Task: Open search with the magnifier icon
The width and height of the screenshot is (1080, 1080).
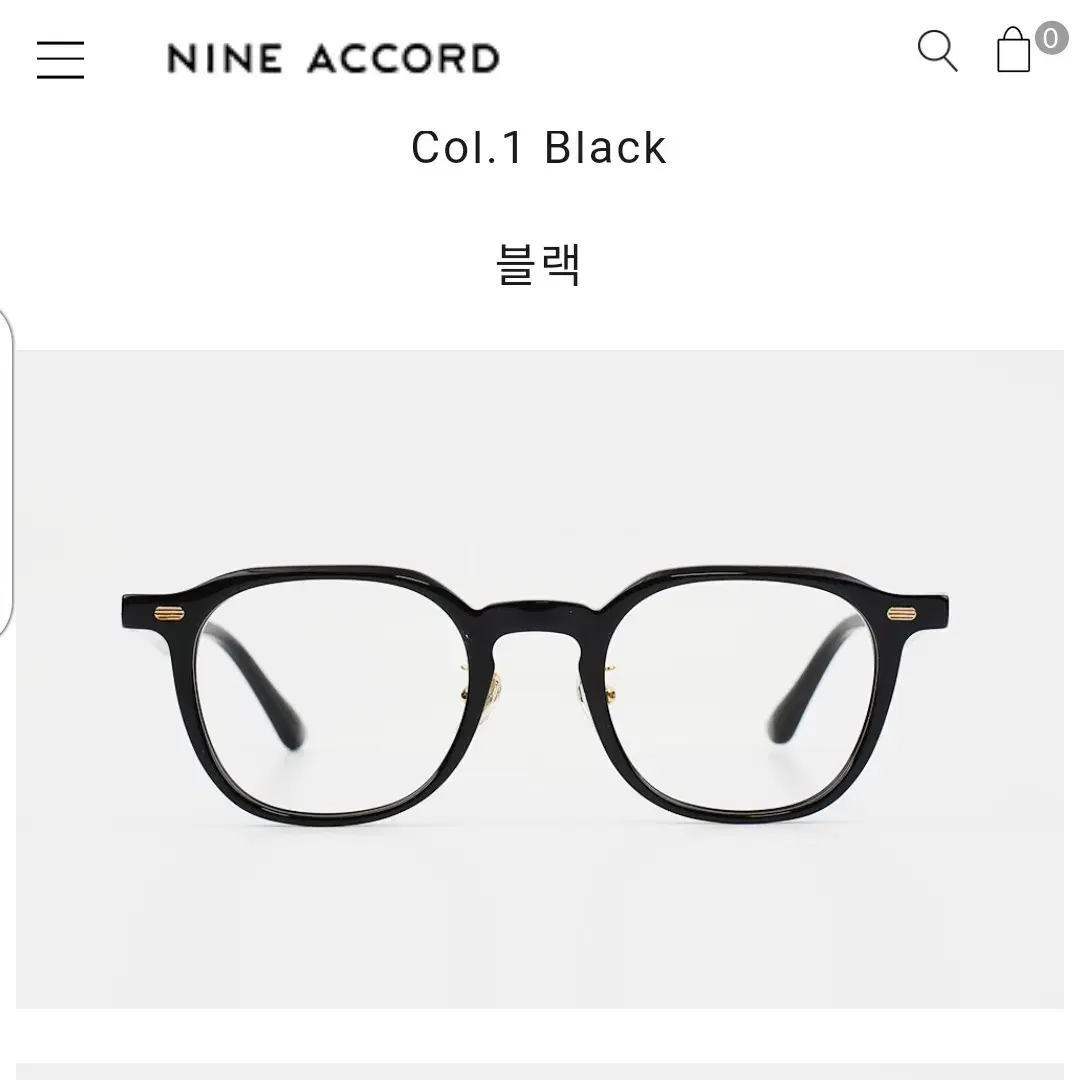Action: pyautogui.click(x=937, y=50)
